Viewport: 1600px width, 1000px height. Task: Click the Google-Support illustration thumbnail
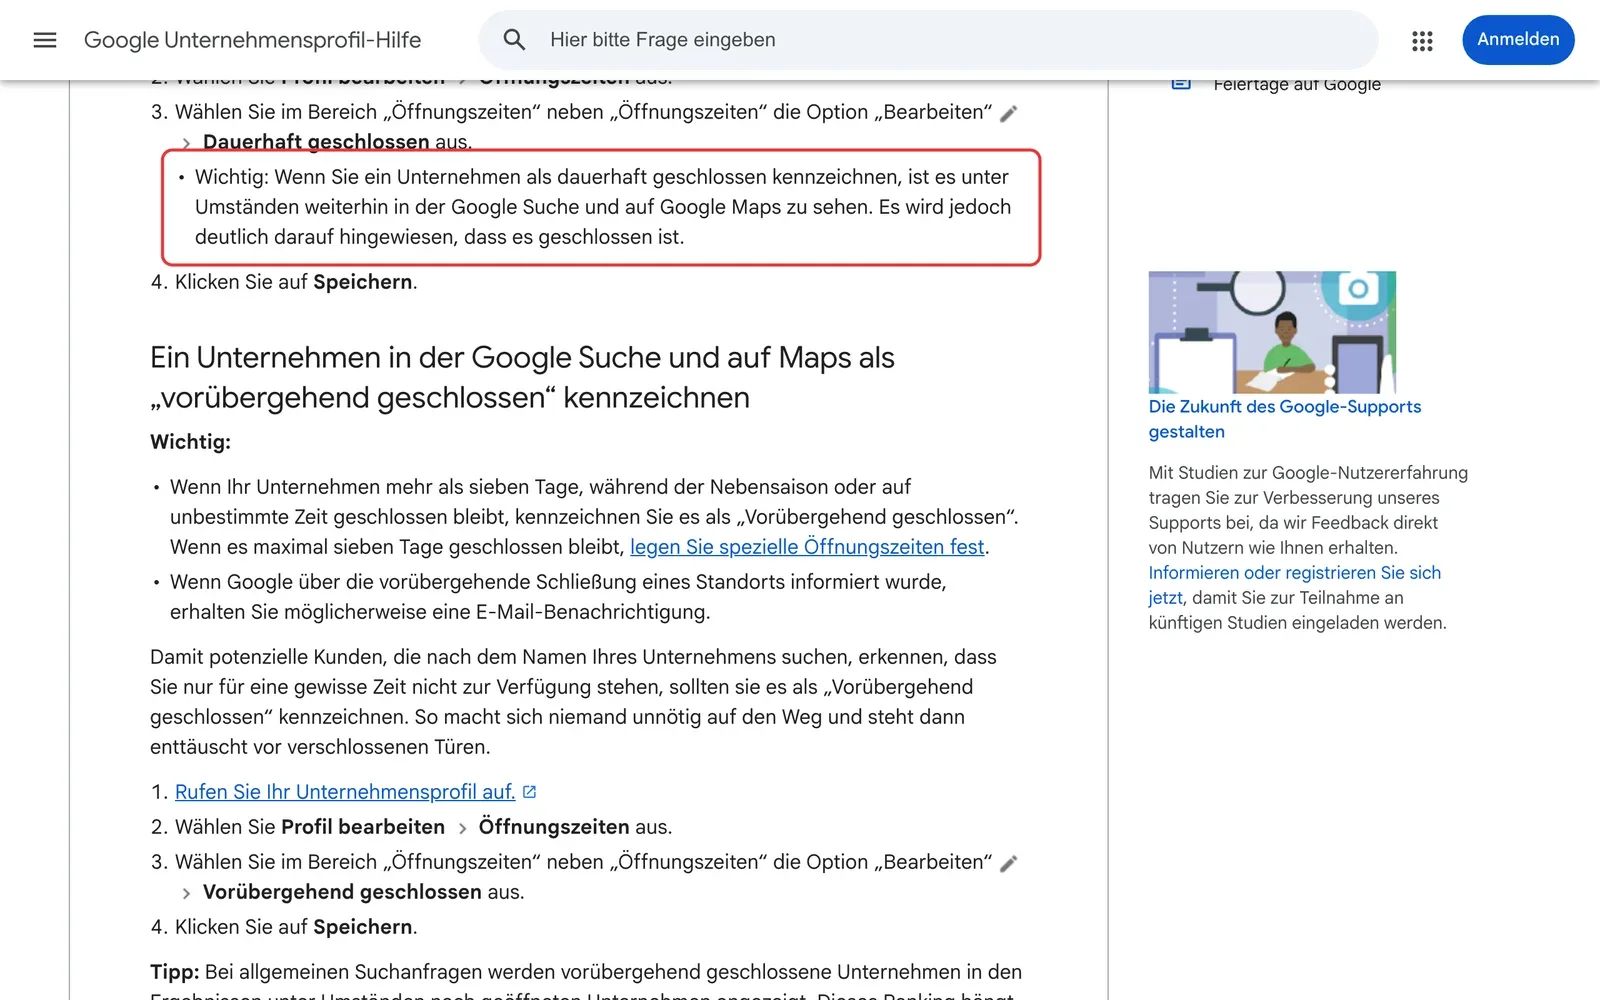[1272, 332]
